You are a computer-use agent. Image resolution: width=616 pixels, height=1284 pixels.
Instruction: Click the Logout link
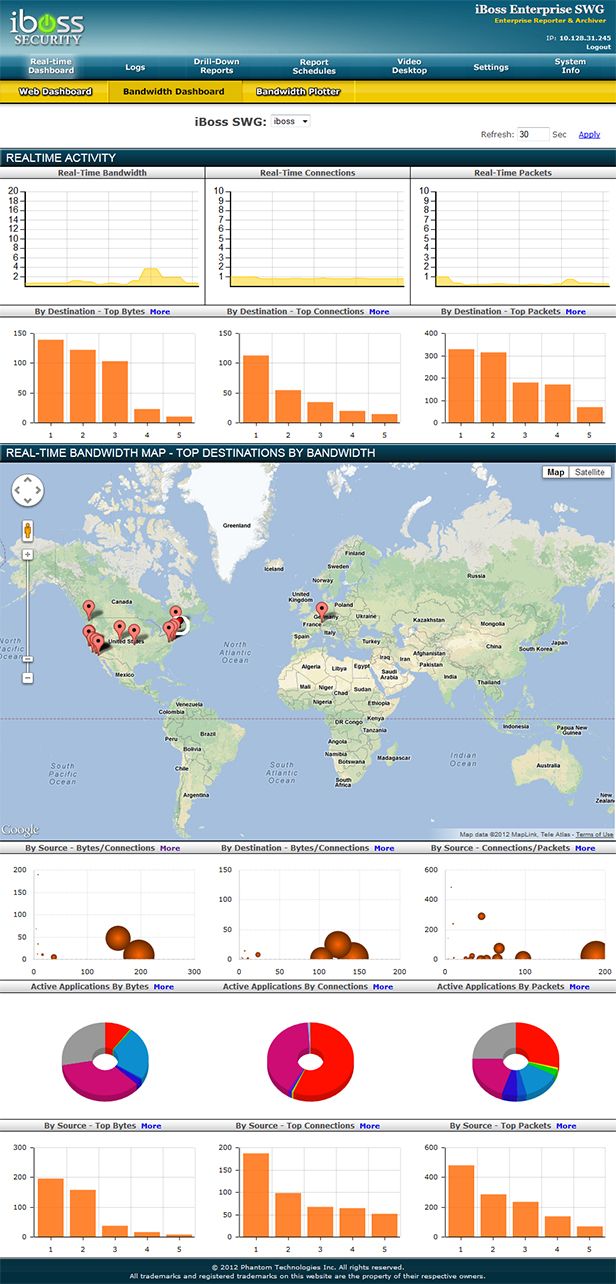click(x=598, y=47)
